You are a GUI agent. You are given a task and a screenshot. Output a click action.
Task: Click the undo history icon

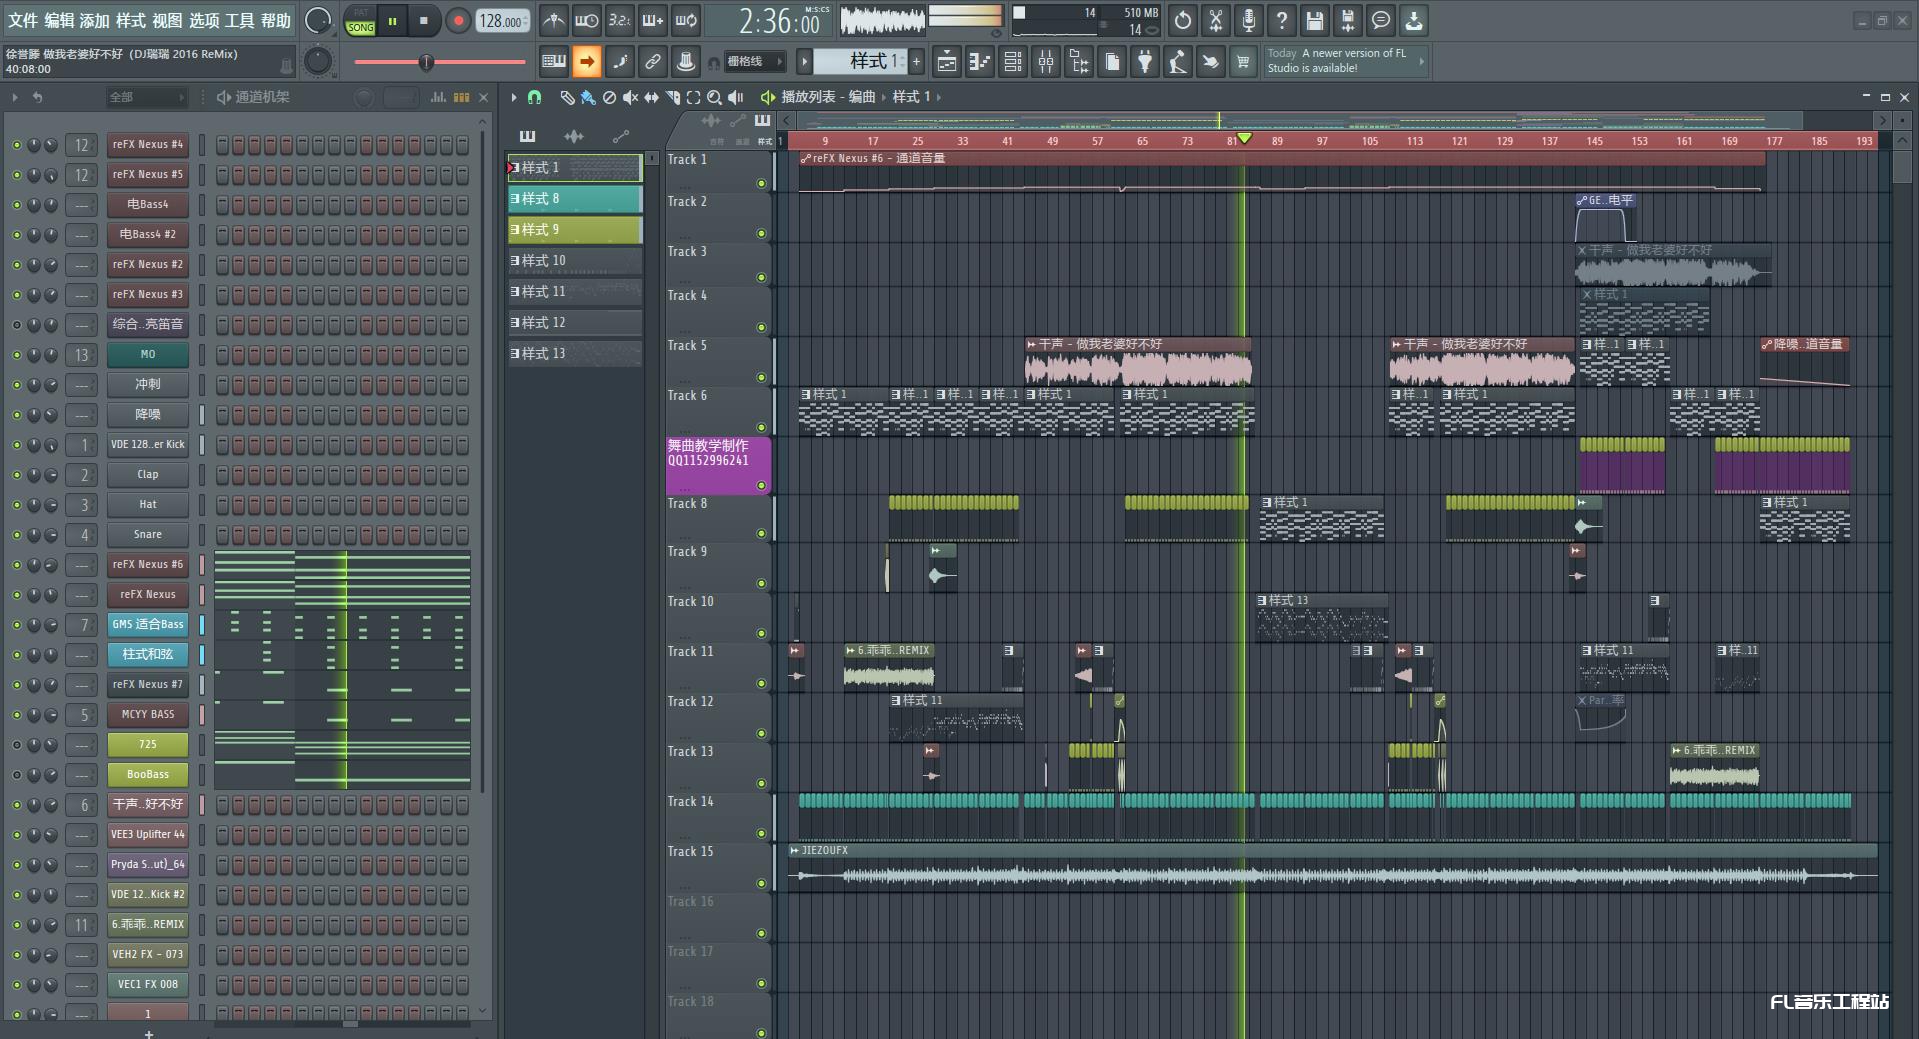click(x=1183, y=20)
